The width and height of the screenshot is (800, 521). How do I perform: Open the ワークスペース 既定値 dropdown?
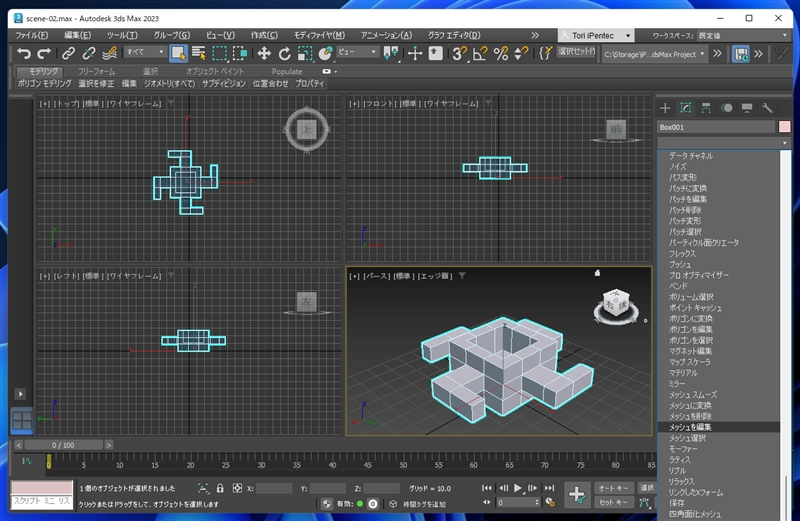point(743,35)
